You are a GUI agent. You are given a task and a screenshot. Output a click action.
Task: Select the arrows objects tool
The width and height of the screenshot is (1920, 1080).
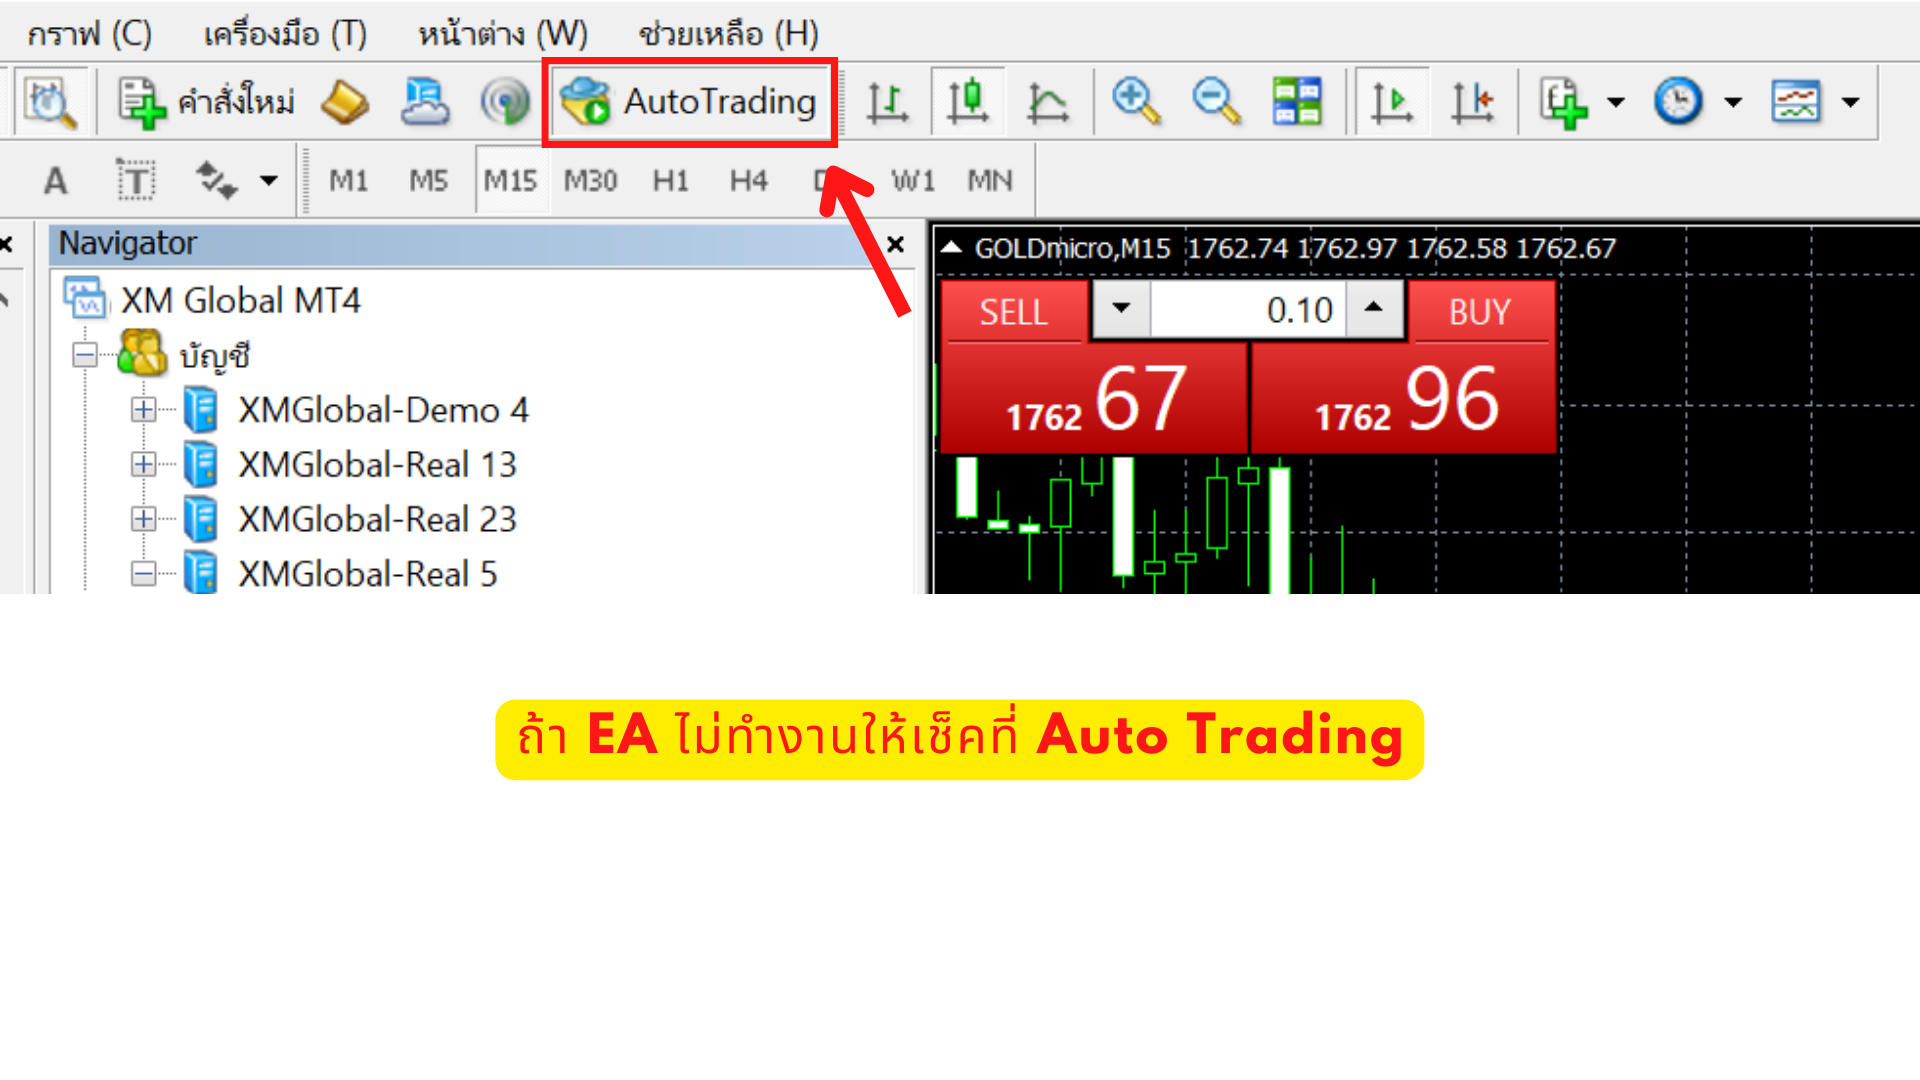click(216, 181)
